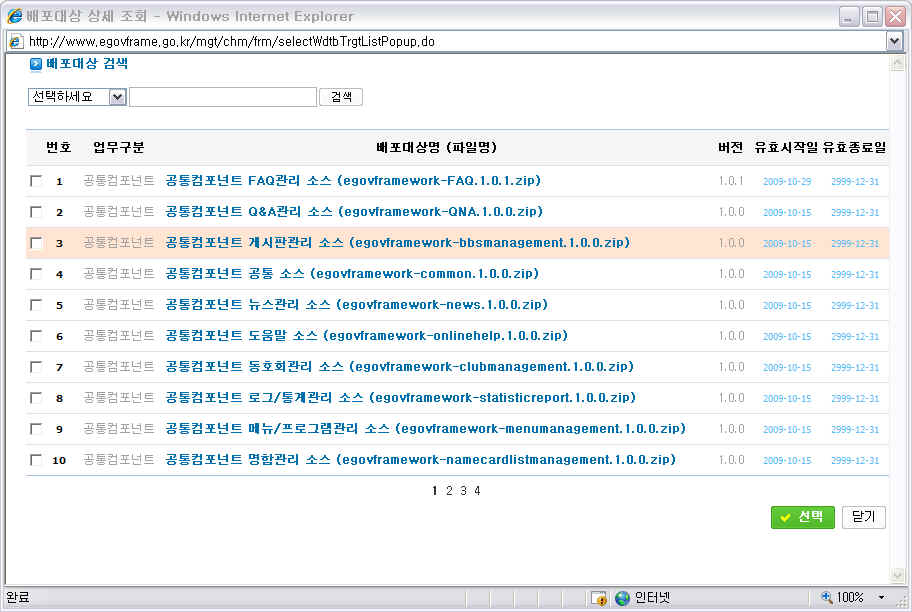Screen dimensions: 912x612
Task: Click the 닫기 button
Action: click(x=863, y=517)
